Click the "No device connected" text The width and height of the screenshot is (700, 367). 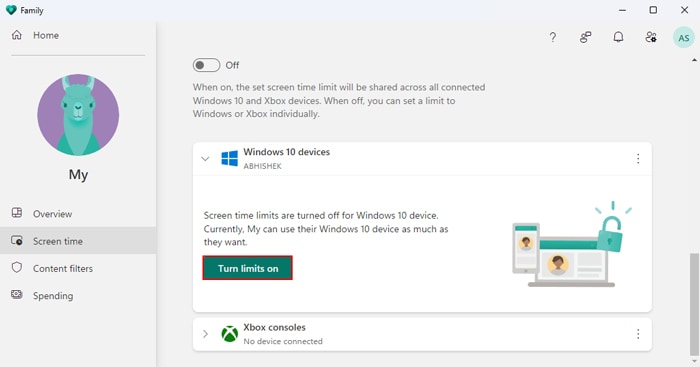[x=283, y=341]
